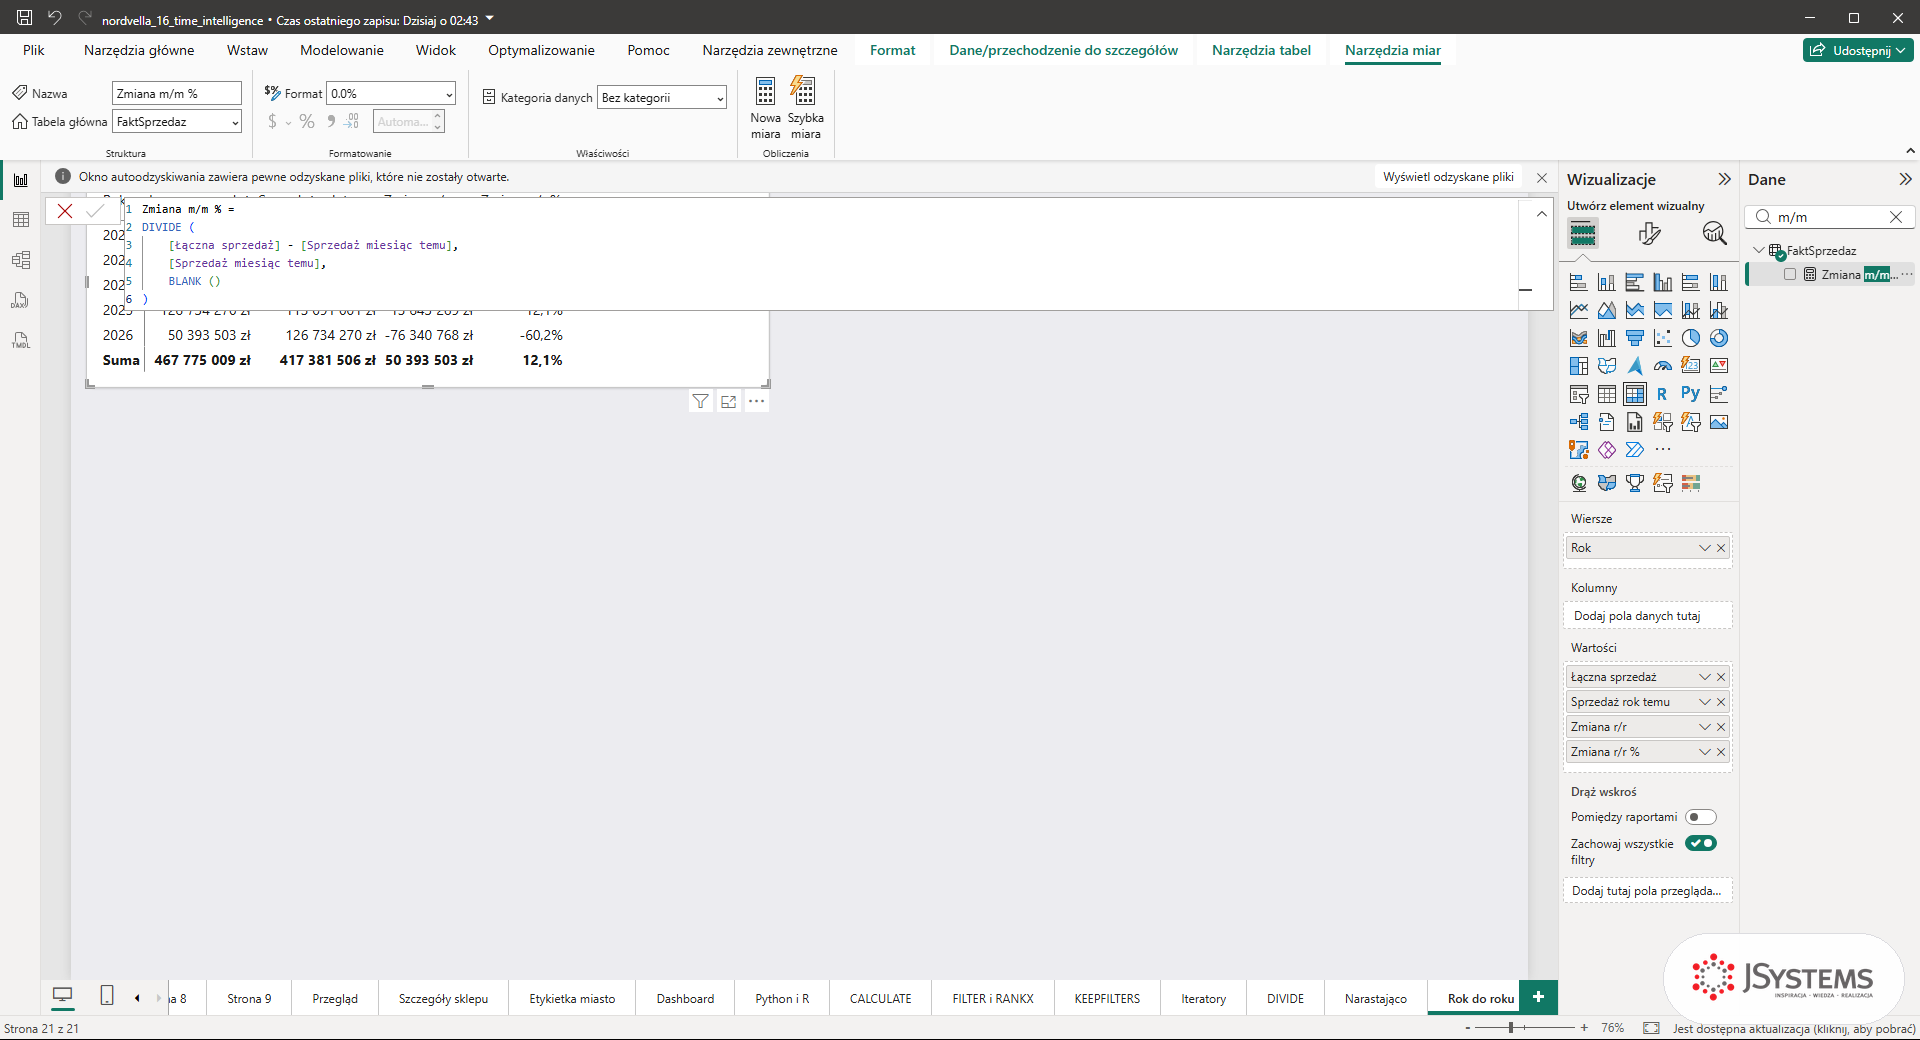Select the donut chart visual
Viewport: 1920px width, 1040px height.
click(1719, 338)
